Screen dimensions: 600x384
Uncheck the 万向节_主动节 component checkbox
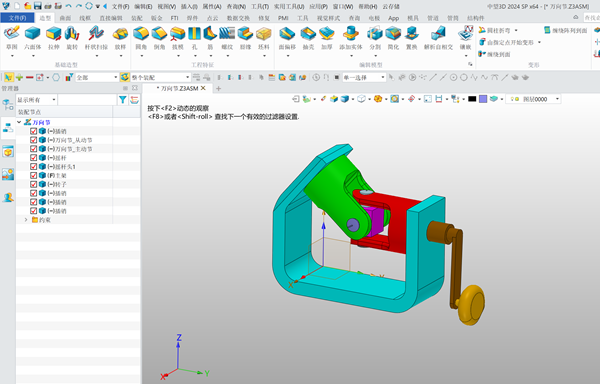pyautogui.click(x=33, y=149)
